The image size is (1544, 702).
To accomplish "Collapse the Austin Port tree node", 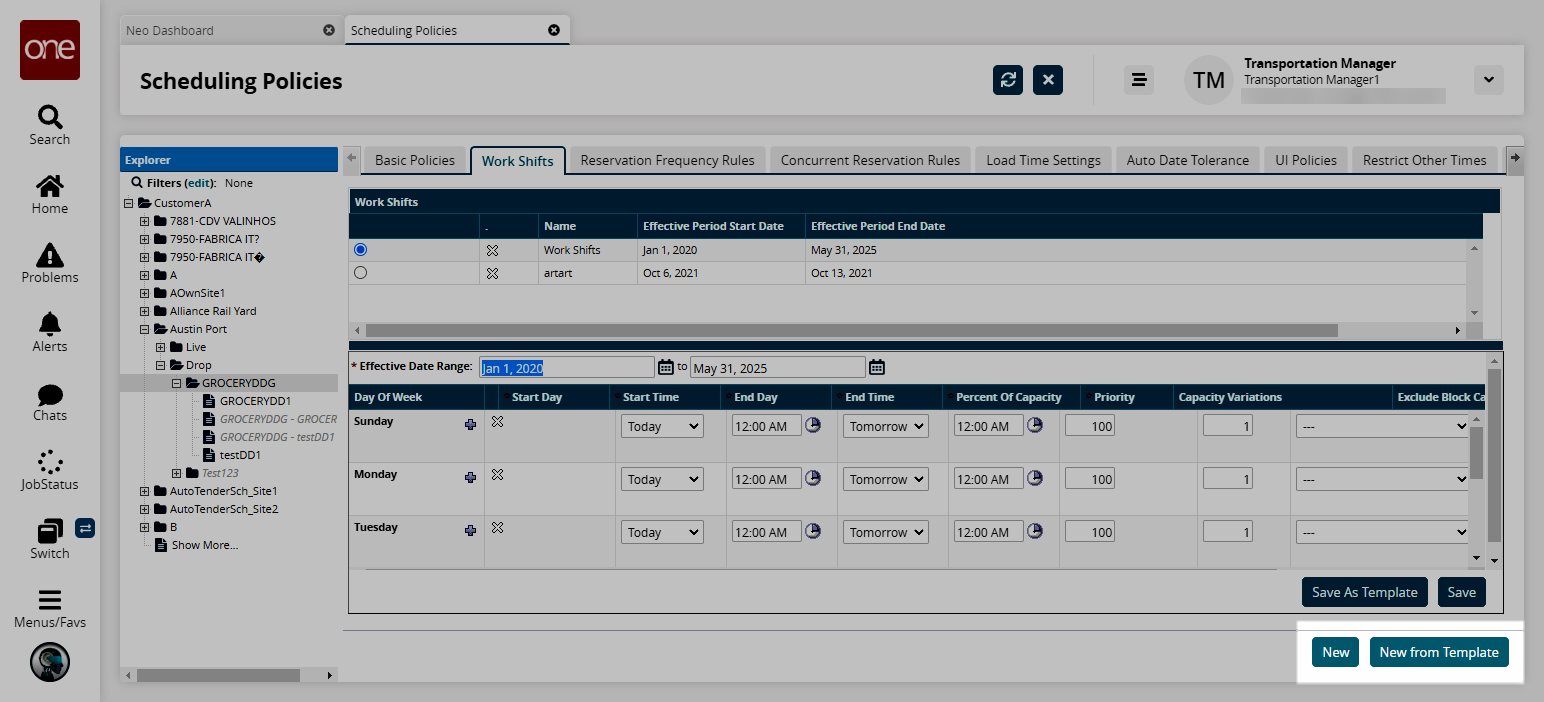I will pos(145,329).
